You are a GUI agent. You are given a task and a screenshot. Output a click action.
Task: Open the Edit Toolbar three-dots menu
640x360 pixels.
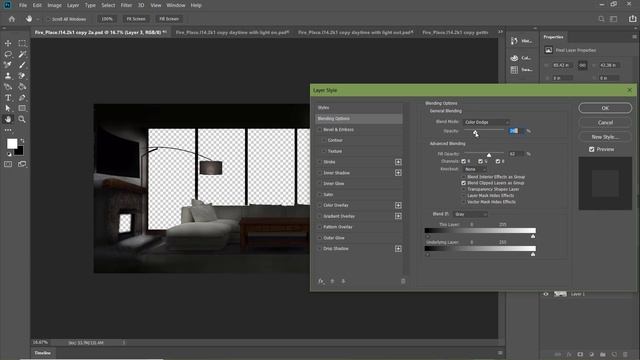click(8, 130)
